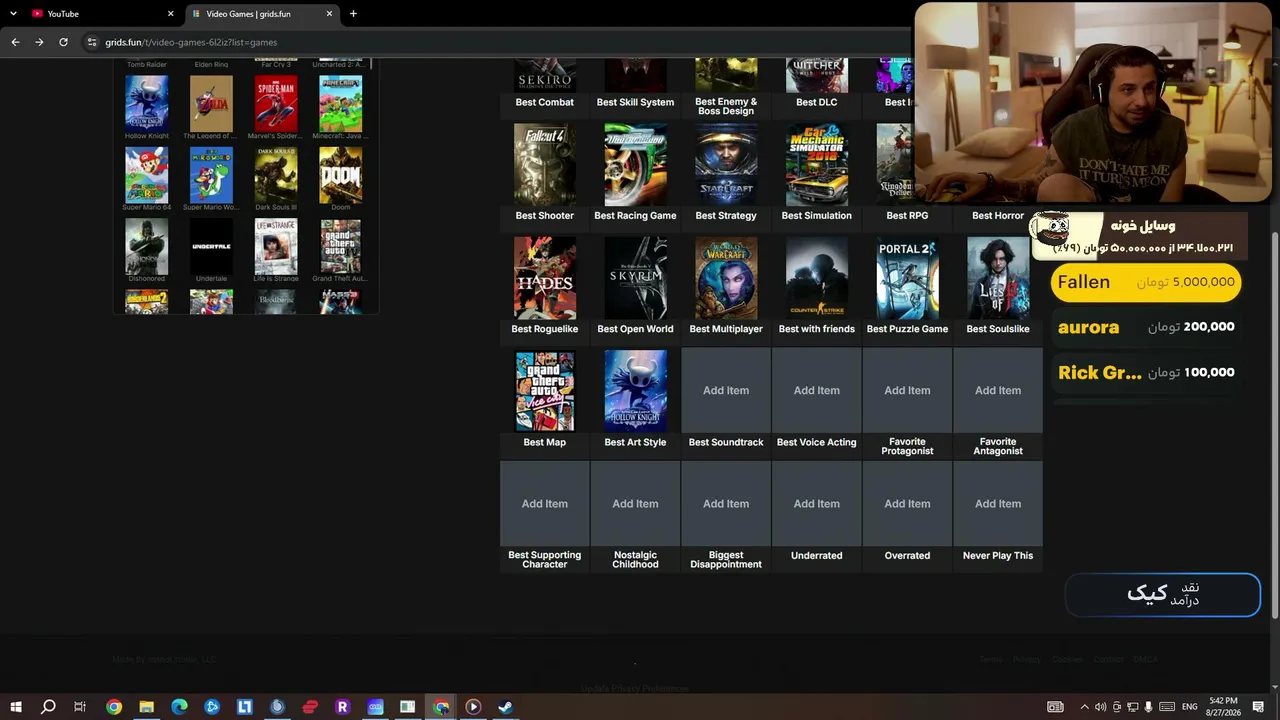Add an item for Never Play This
The width and height of the screenshot is (1280, 720).
point(998,504)
